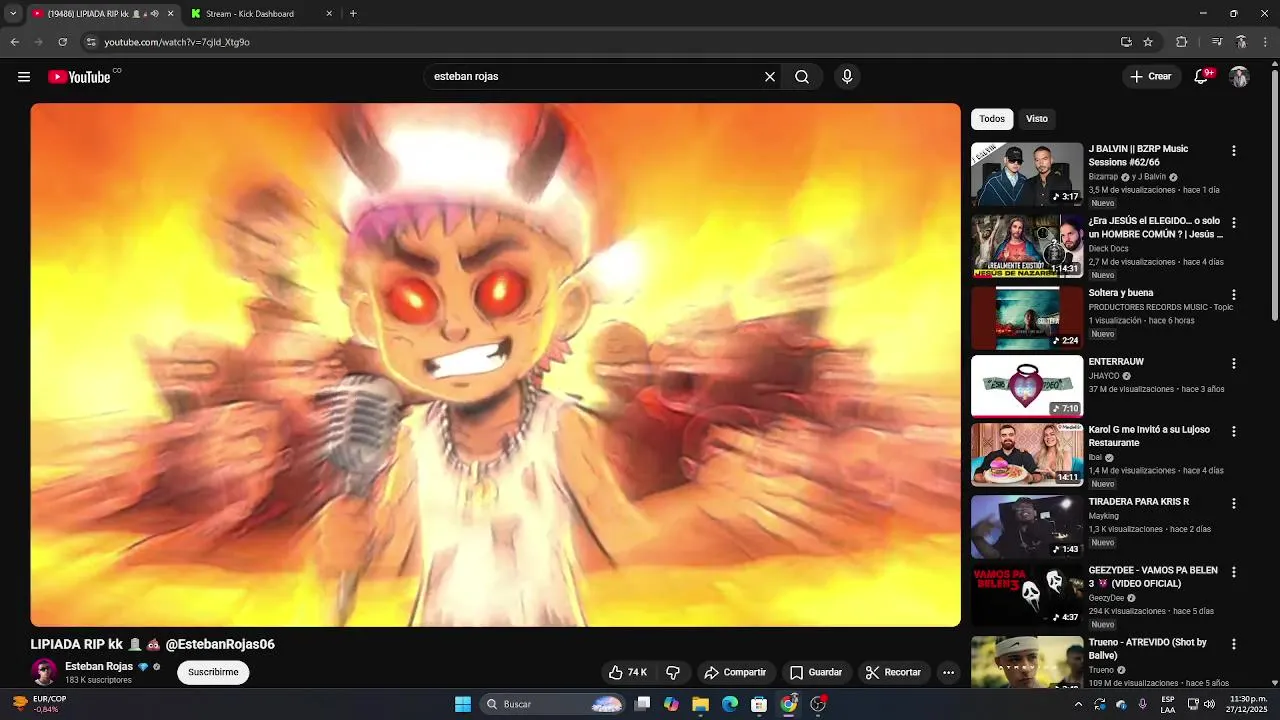Screen dimensions: 1280x720
Task: Click the magnifier search button
Action: (802, 77)
